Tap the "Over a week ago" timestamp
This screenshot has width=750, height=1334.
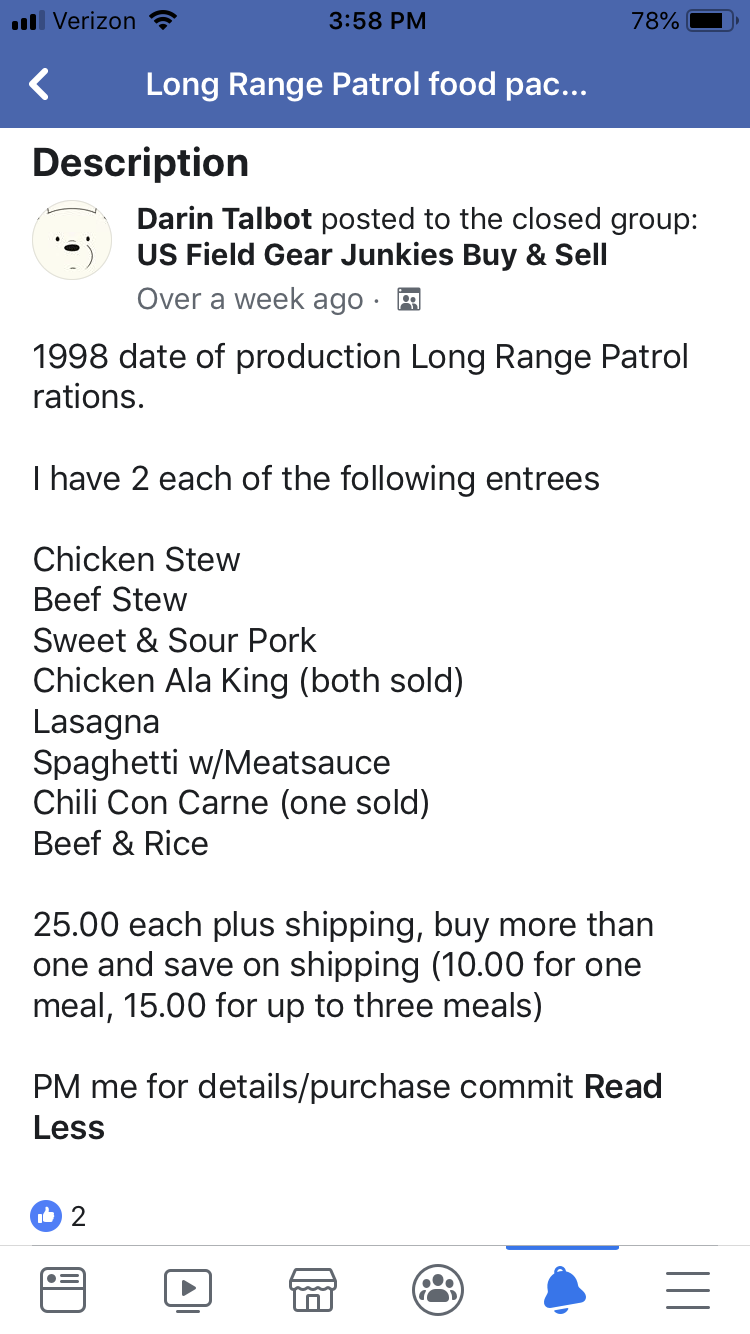point(249,299)
